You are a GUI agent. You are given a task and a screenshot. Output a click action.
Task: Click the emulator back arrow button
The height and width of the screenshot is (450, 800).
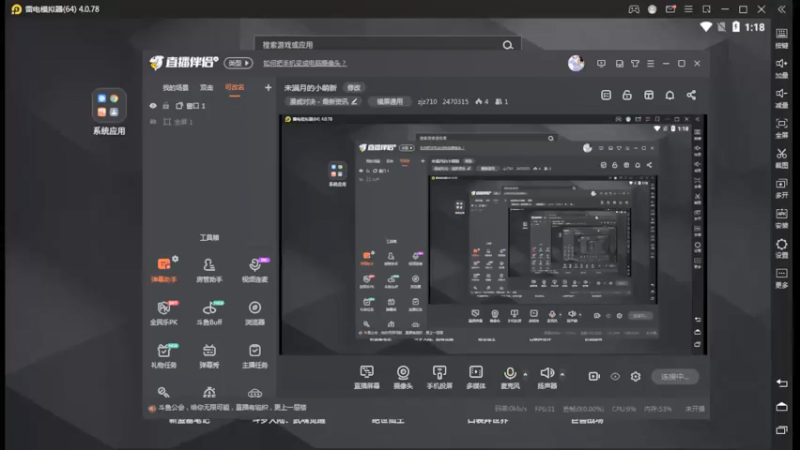pos(782,383)
